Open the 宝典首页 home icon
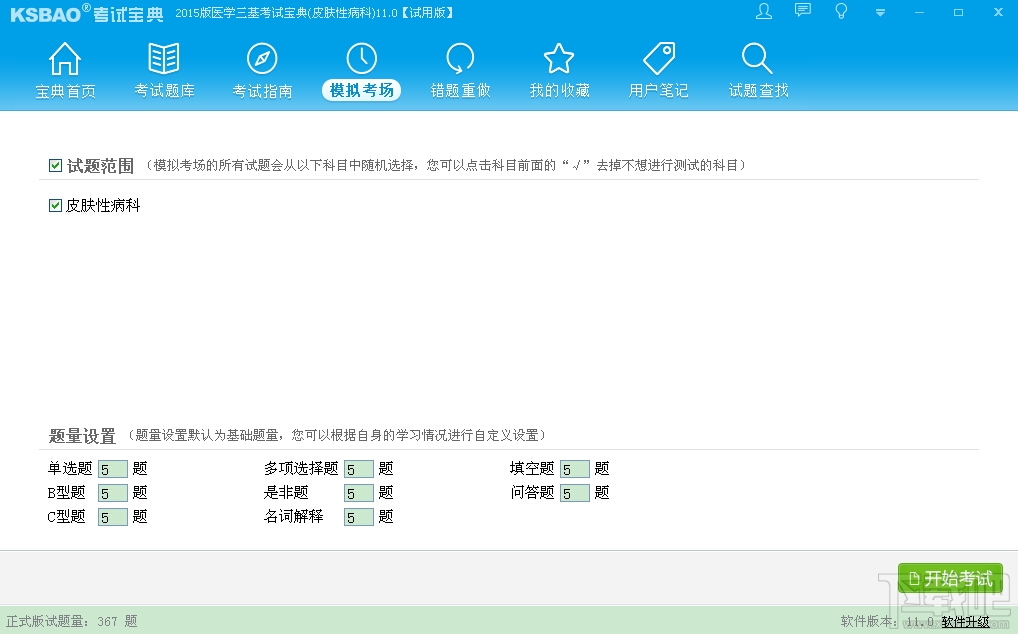Viewport: 1018px width, 634px height. tap(65, 71)
